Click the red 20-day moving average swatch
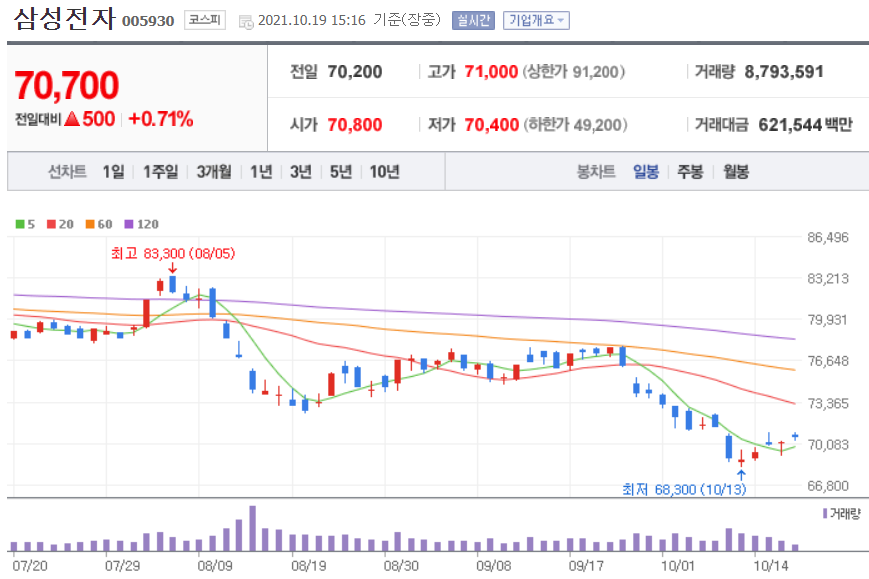Screen dimensions: 869x579 click(52, 224)
